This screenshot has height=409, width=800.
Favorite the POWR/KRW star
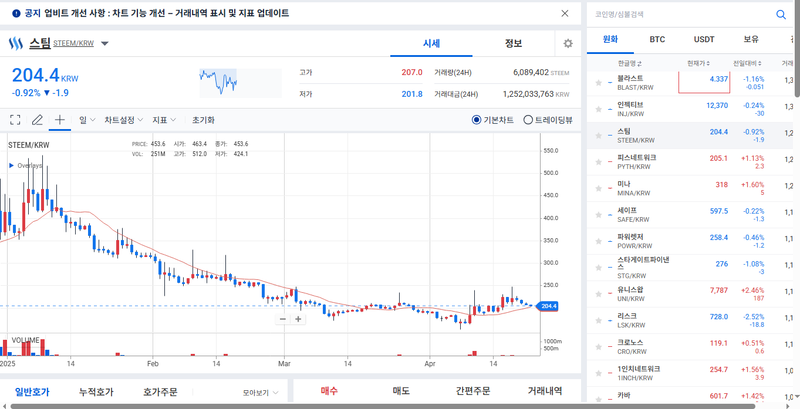coord(599,242)
